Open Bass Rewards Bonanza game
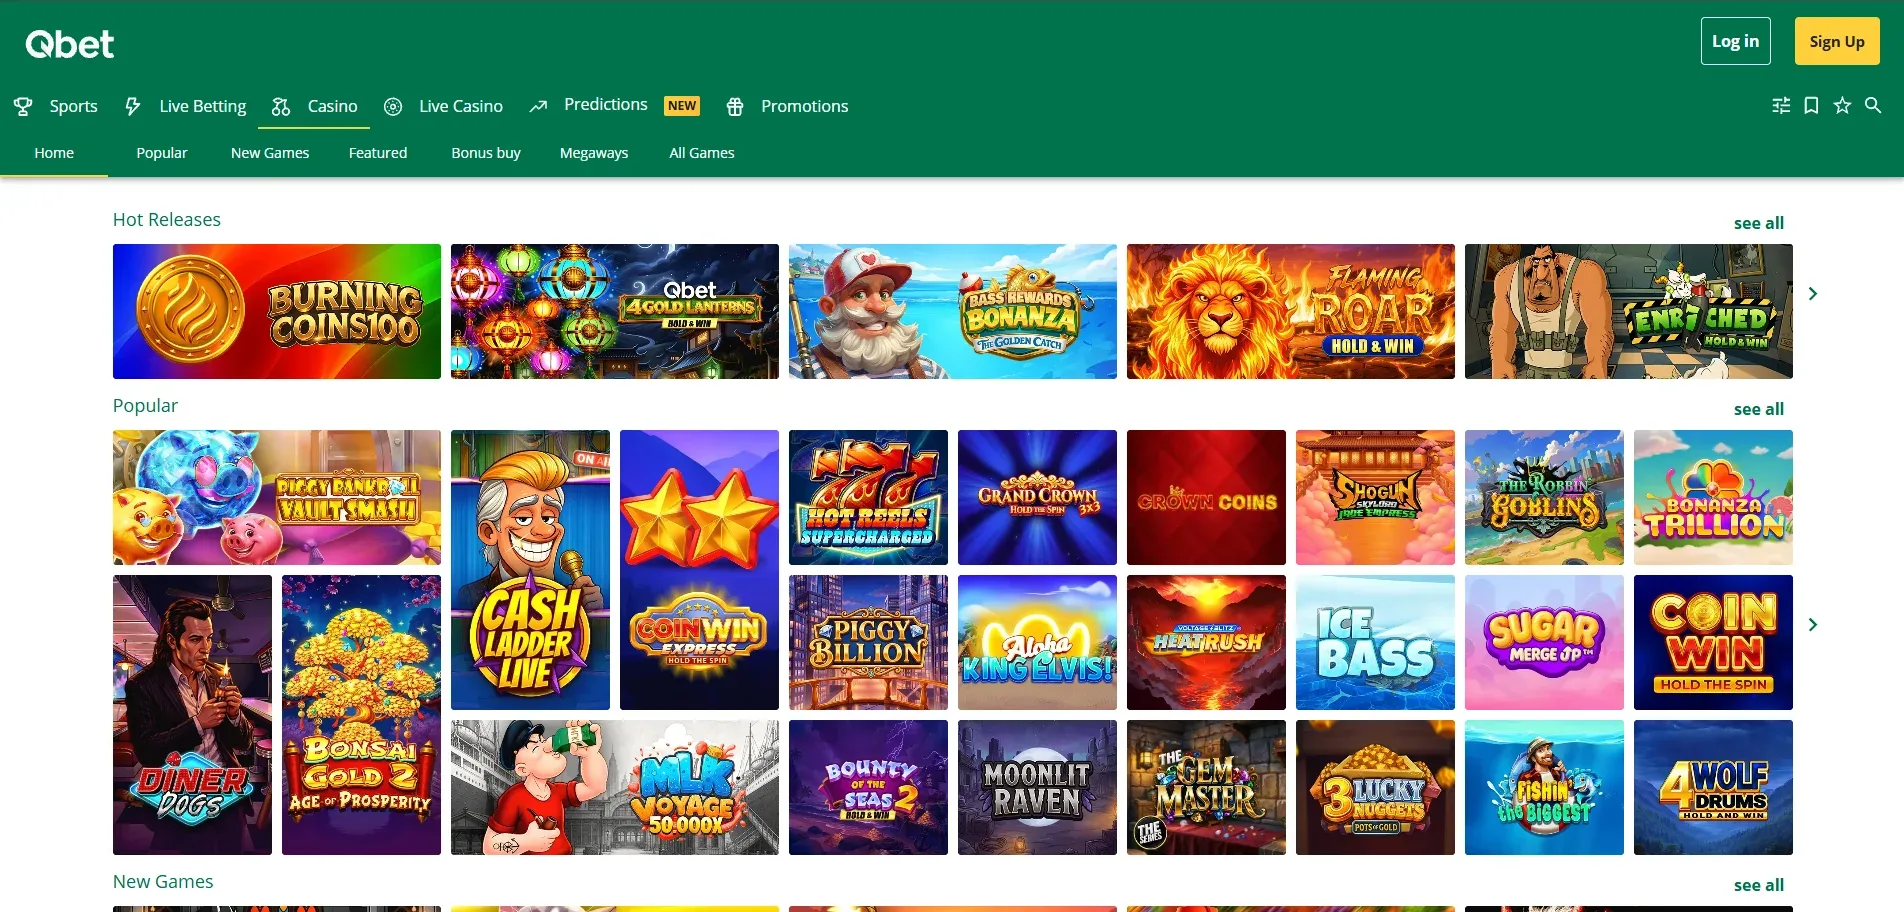The image size is (1904, 912). click(953, 311)
